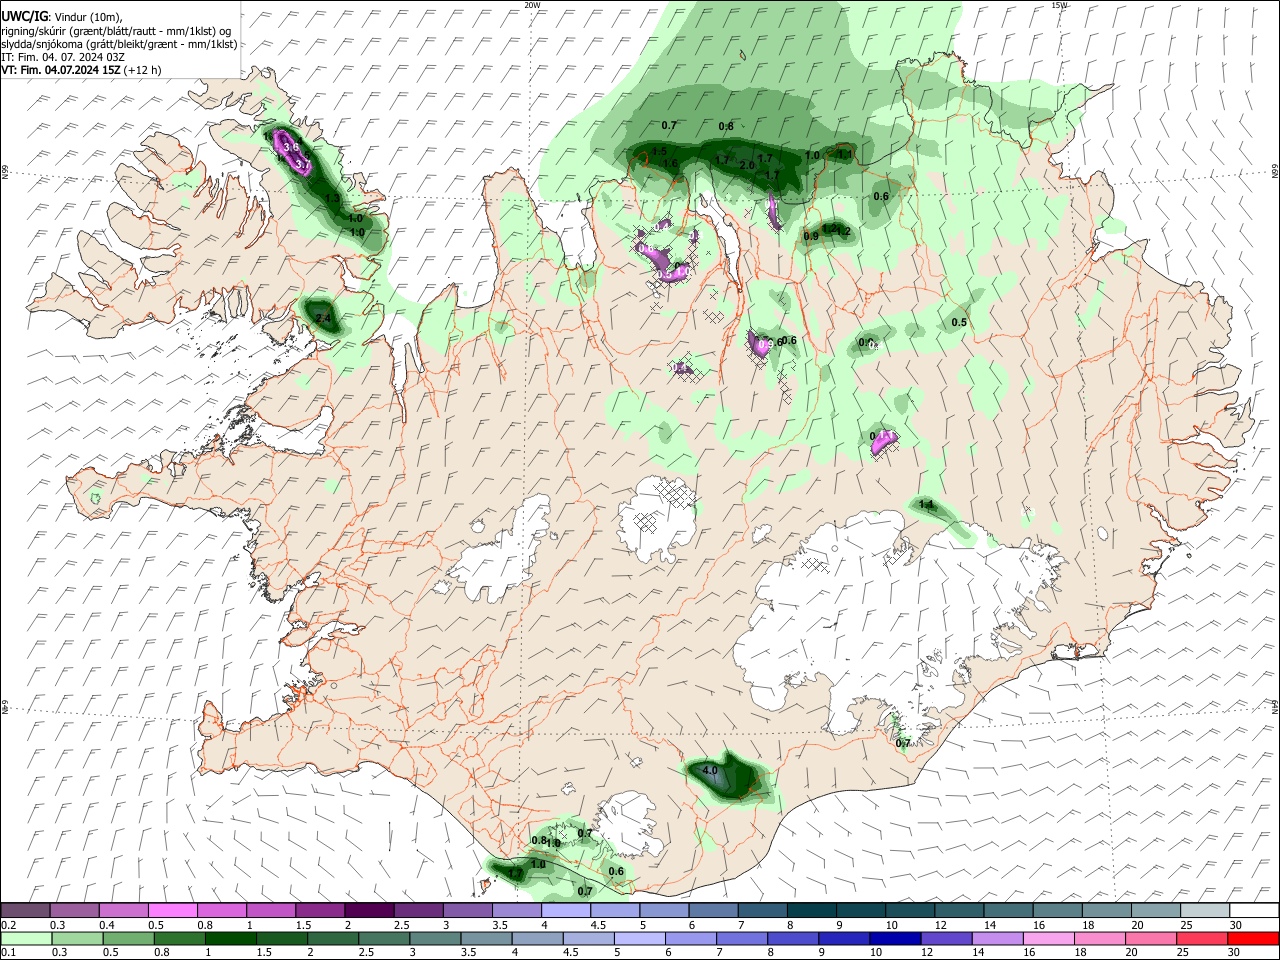
Task: Click the '4.0' precipitation value in the south
Action: (x=710, y=771)
